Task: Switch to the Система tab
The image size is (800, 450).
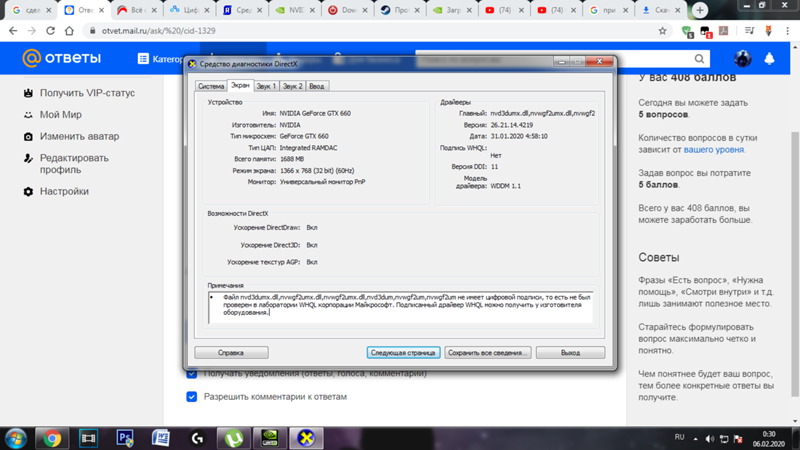Action: [x=211, y=86]
